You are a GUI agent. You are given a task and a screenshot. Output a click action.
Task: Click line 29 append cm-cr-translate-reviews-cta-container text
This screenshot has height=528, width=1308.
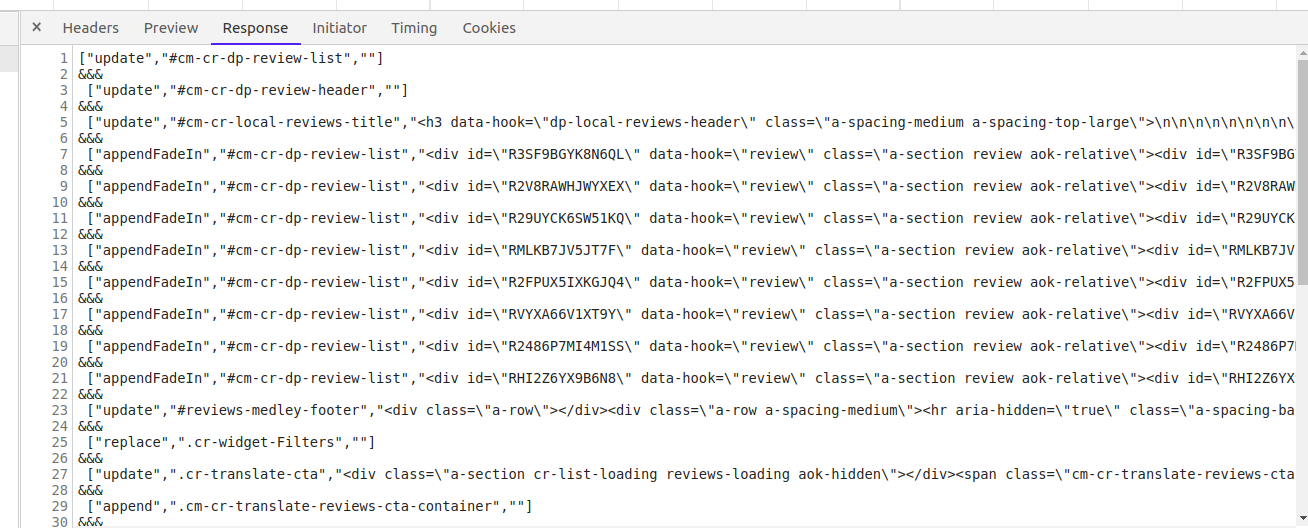point(311,506)
